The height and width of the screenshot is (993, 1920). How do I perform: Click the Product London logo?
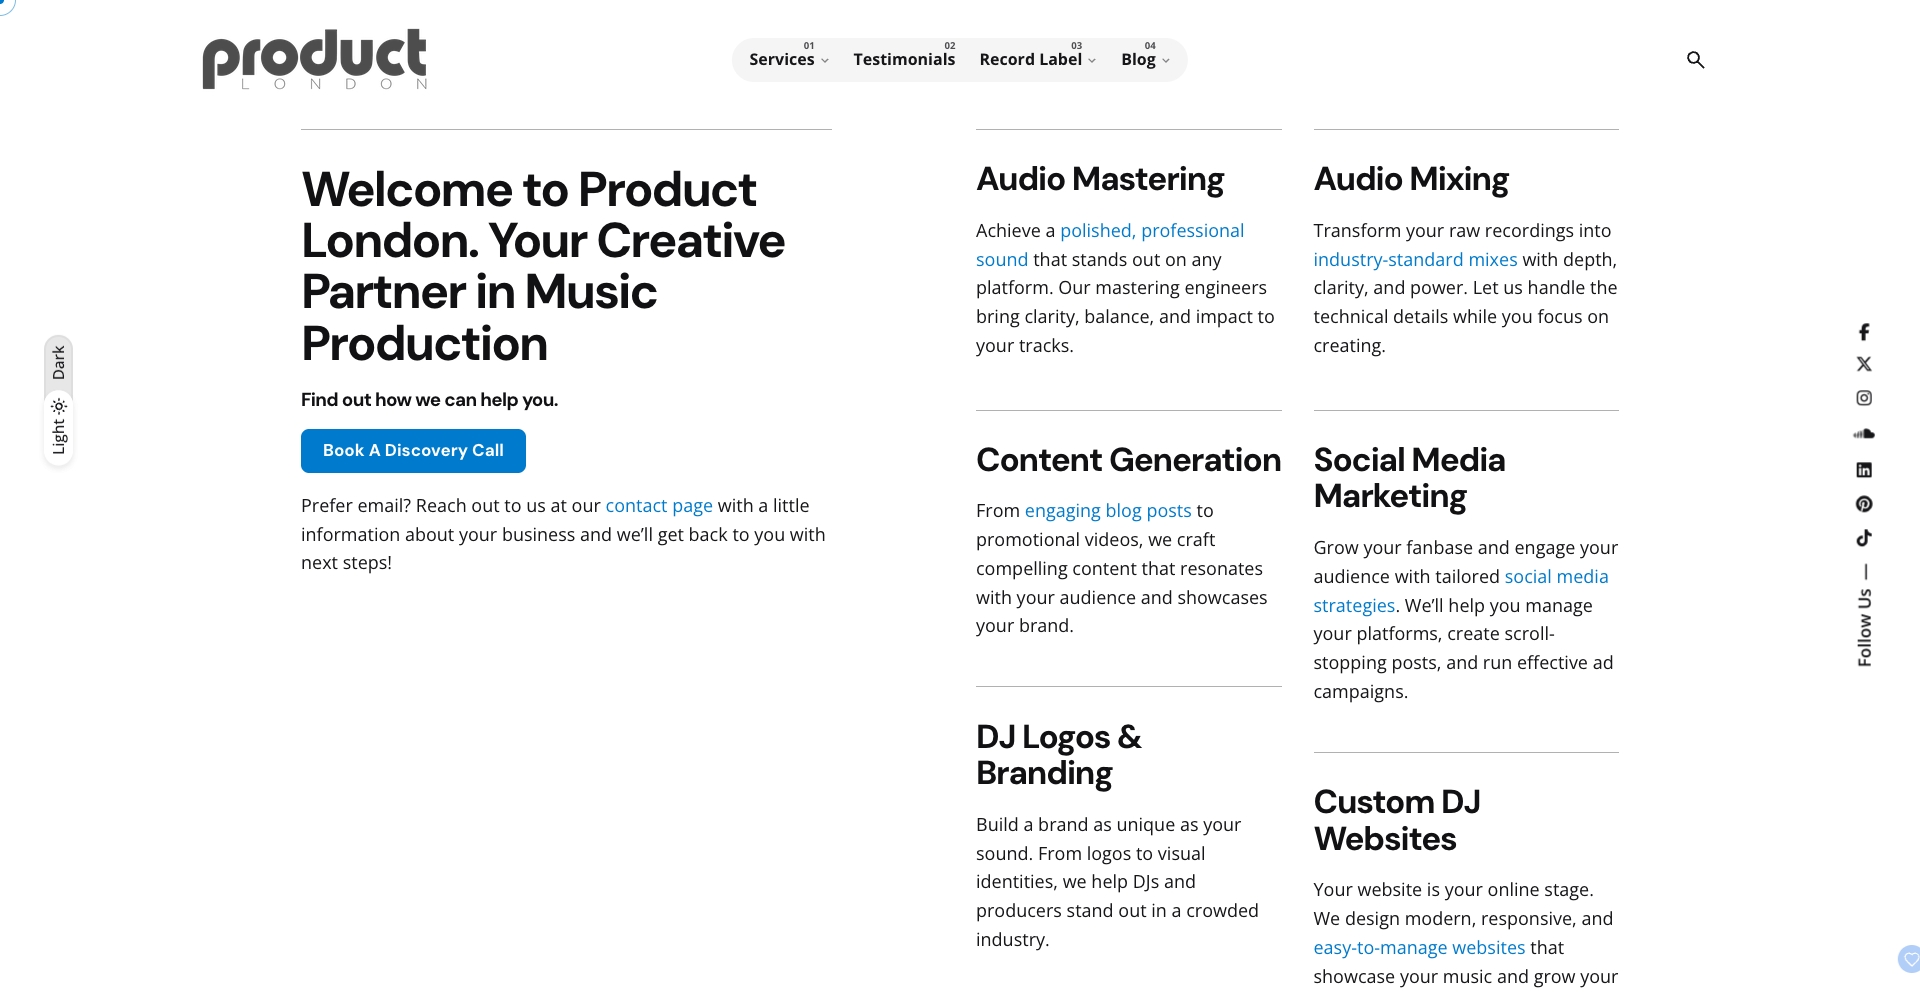(314, 59)
